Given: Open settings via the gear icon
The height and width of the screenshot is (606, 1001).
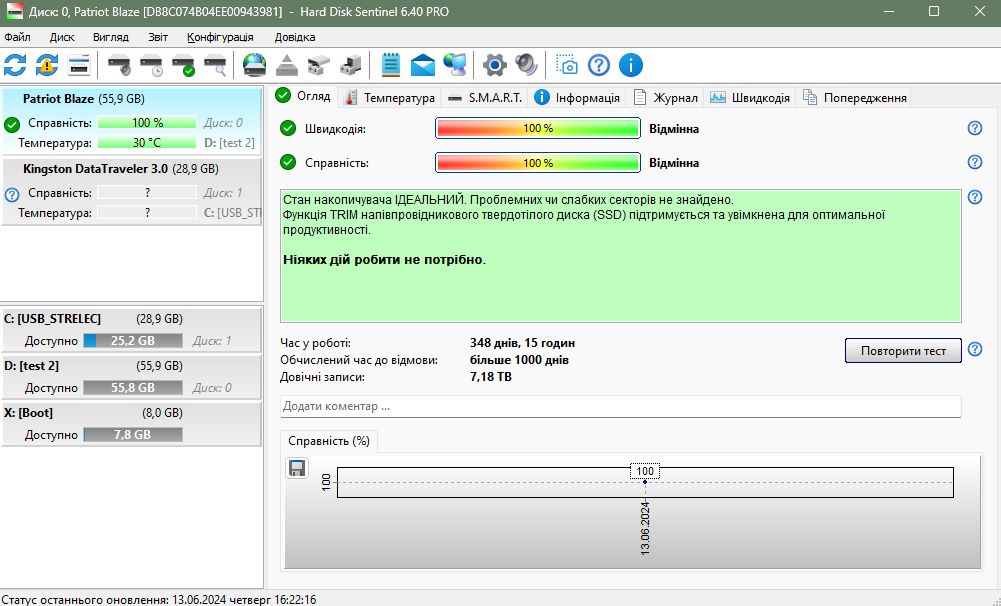Looking at the screenshot, I should pyautogui.click(x=495, y=65).
